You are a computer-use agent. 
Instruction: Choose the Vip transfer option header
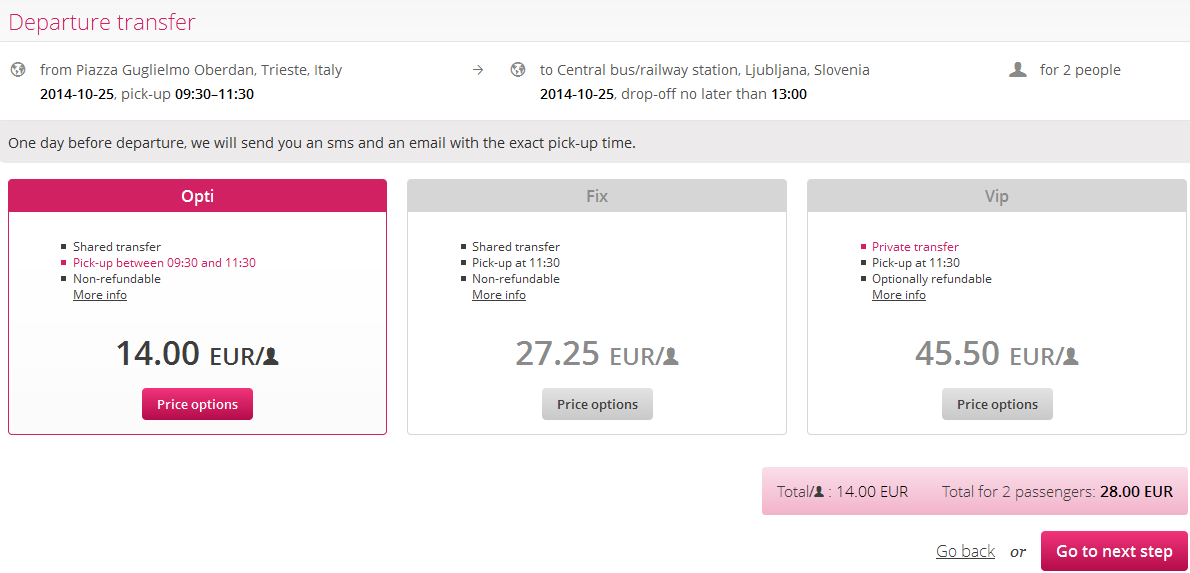pyautogui.click(x=996, y=196)
